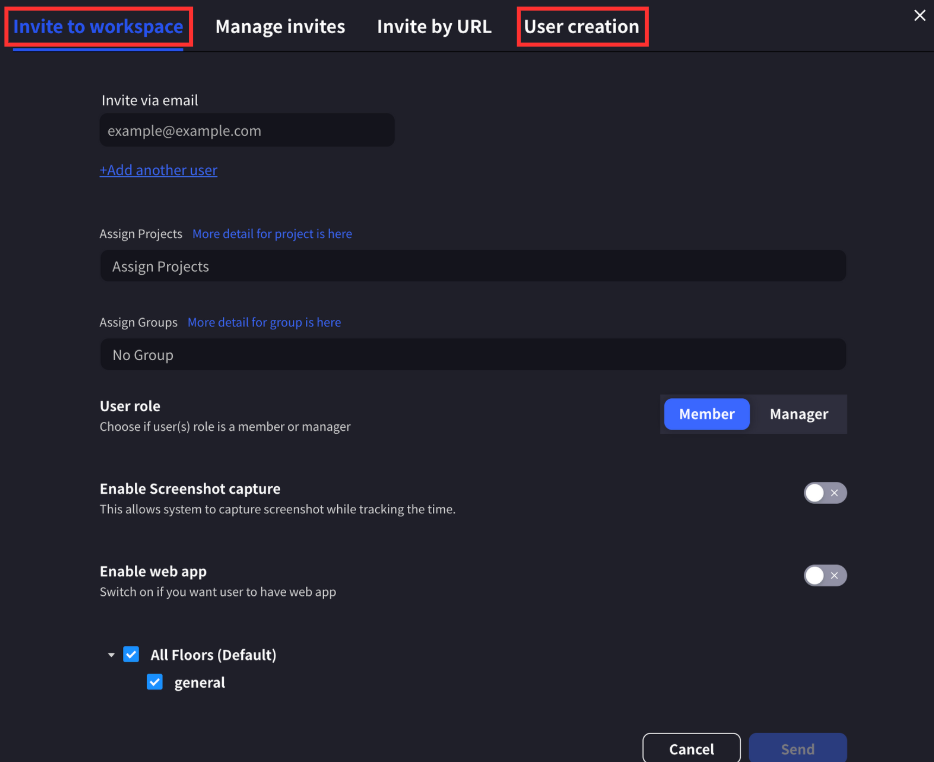Collapse the All Floors (Default) tree
Viewport: 934px width, 762px height.
tap(111, 654)
